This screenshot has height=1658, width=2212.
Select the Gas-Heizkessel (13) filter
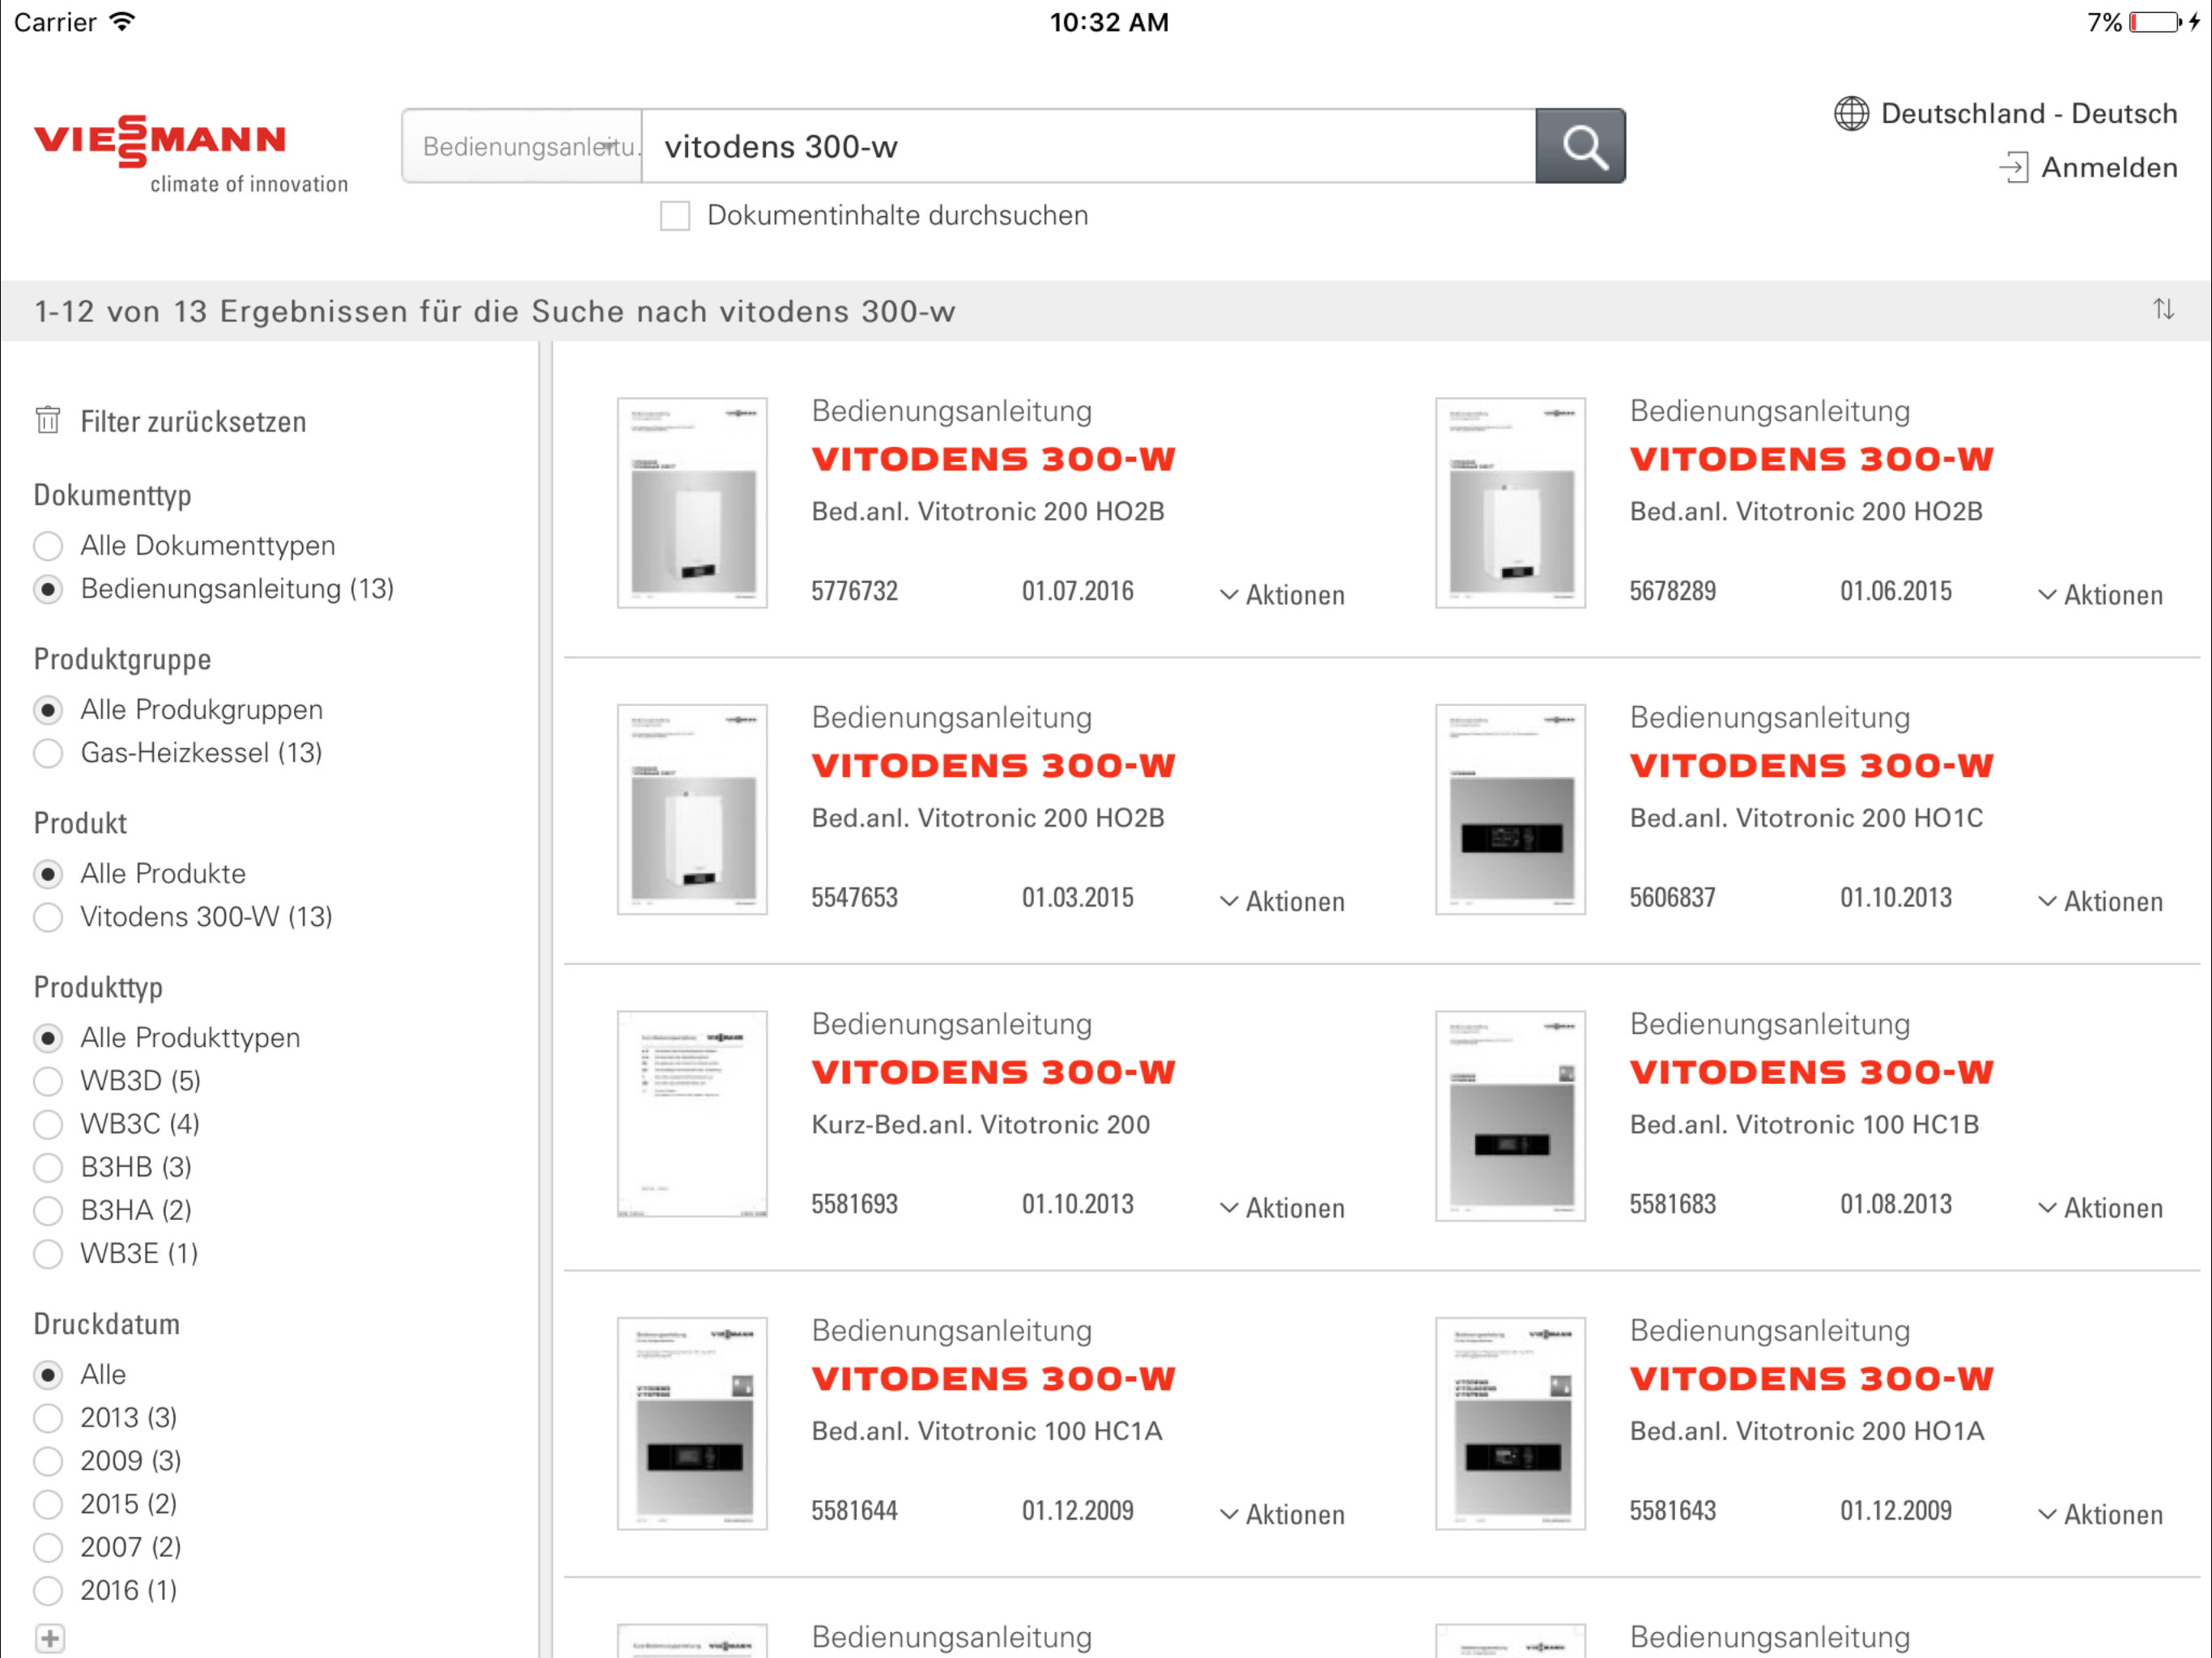(48, 753)
